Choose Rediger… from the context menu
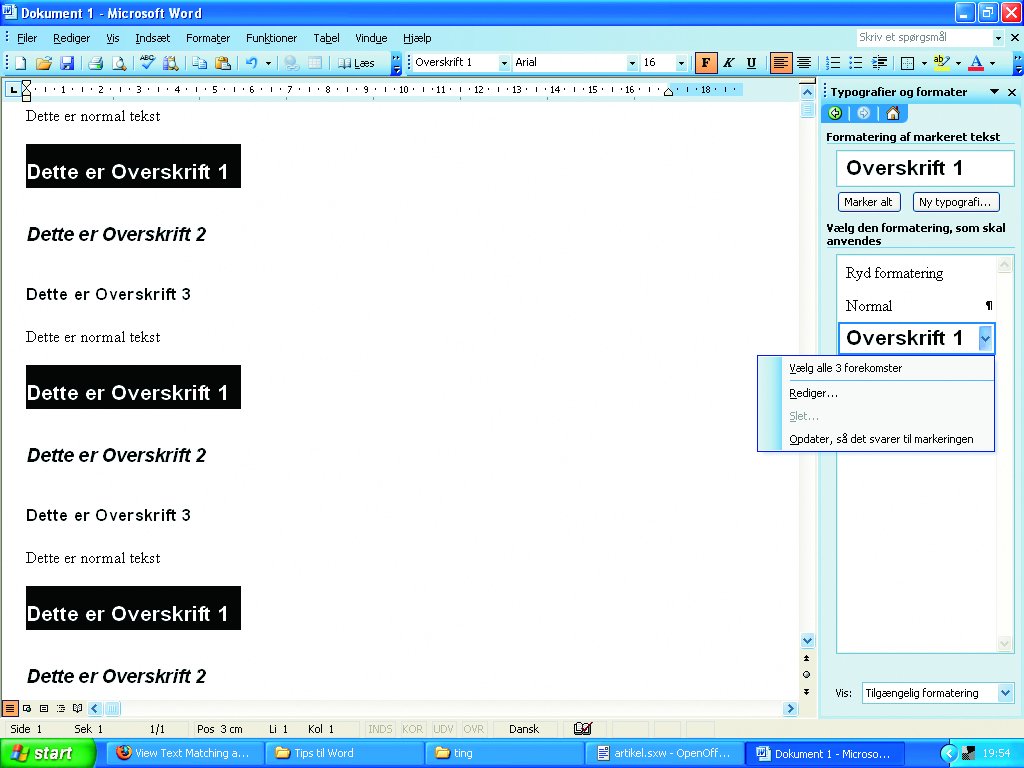 coord(813,393)
